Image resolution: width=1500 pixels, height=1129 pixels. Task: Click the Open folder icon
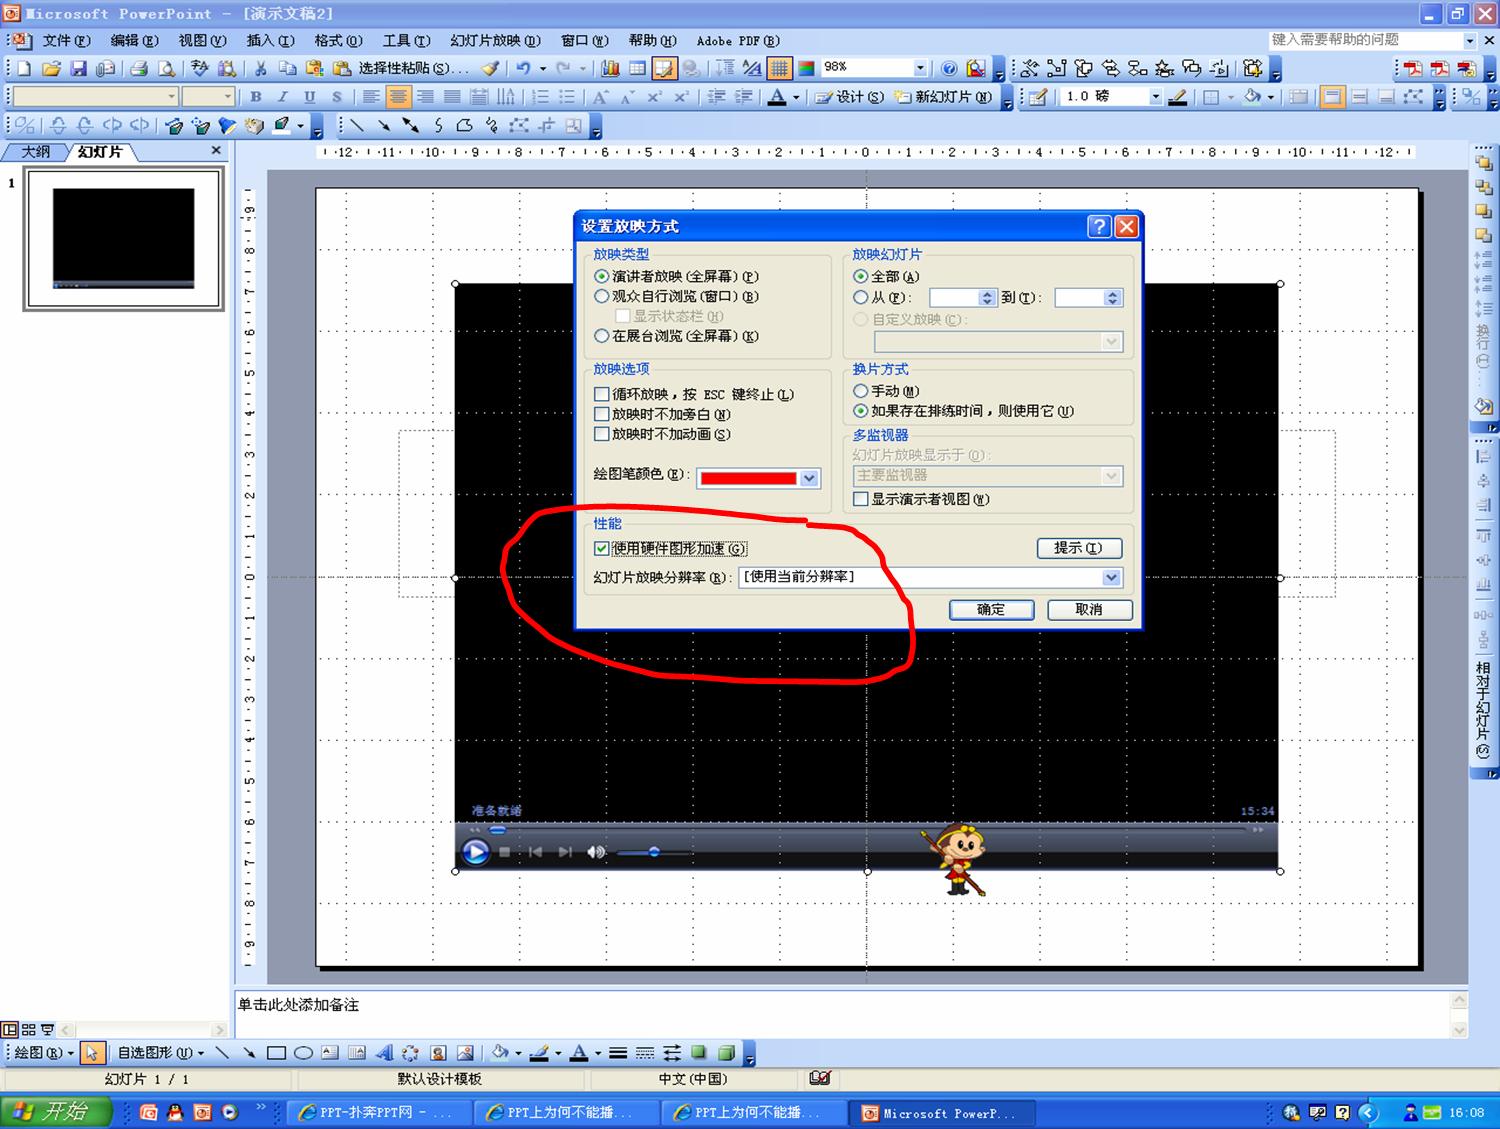point(52,69)
